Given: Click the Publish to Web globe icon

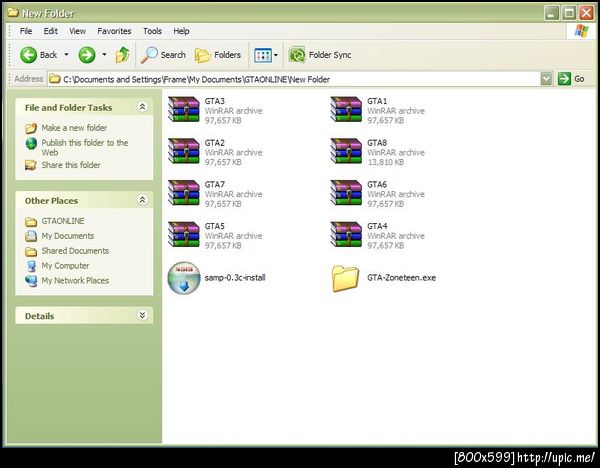Looking at the screenshot, I should [31, 143].
